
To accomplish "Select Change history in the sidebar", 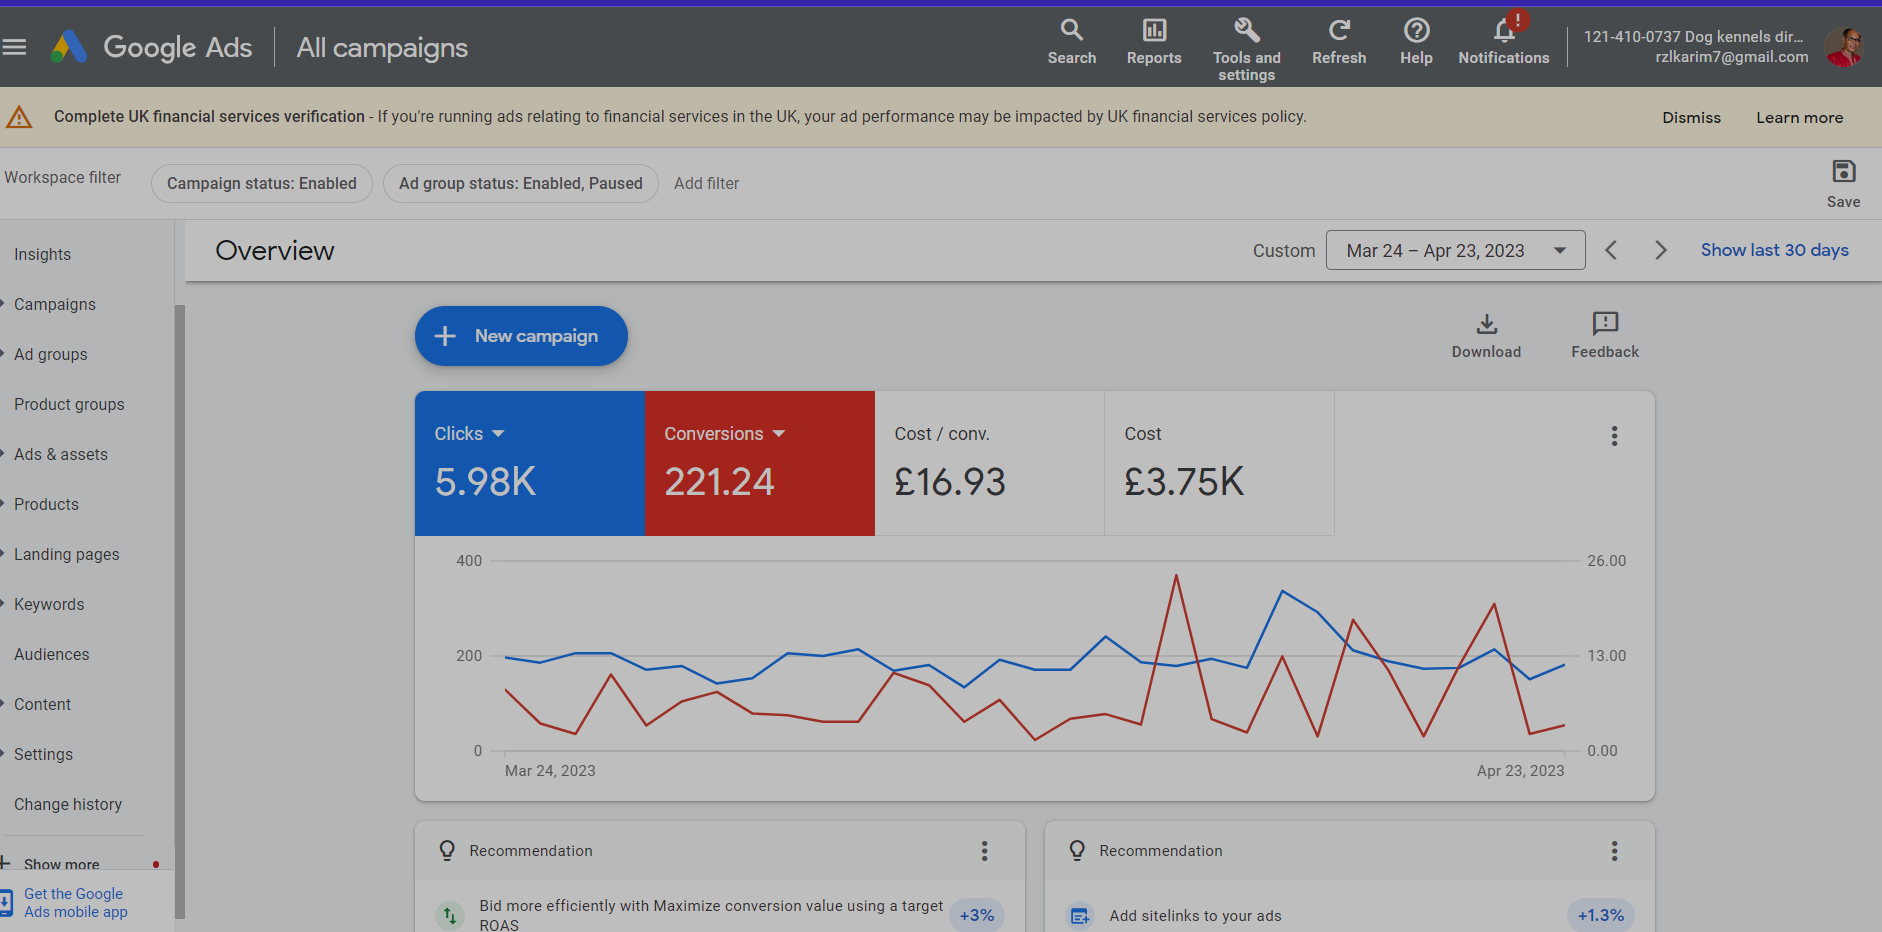I will click(68, 804).
